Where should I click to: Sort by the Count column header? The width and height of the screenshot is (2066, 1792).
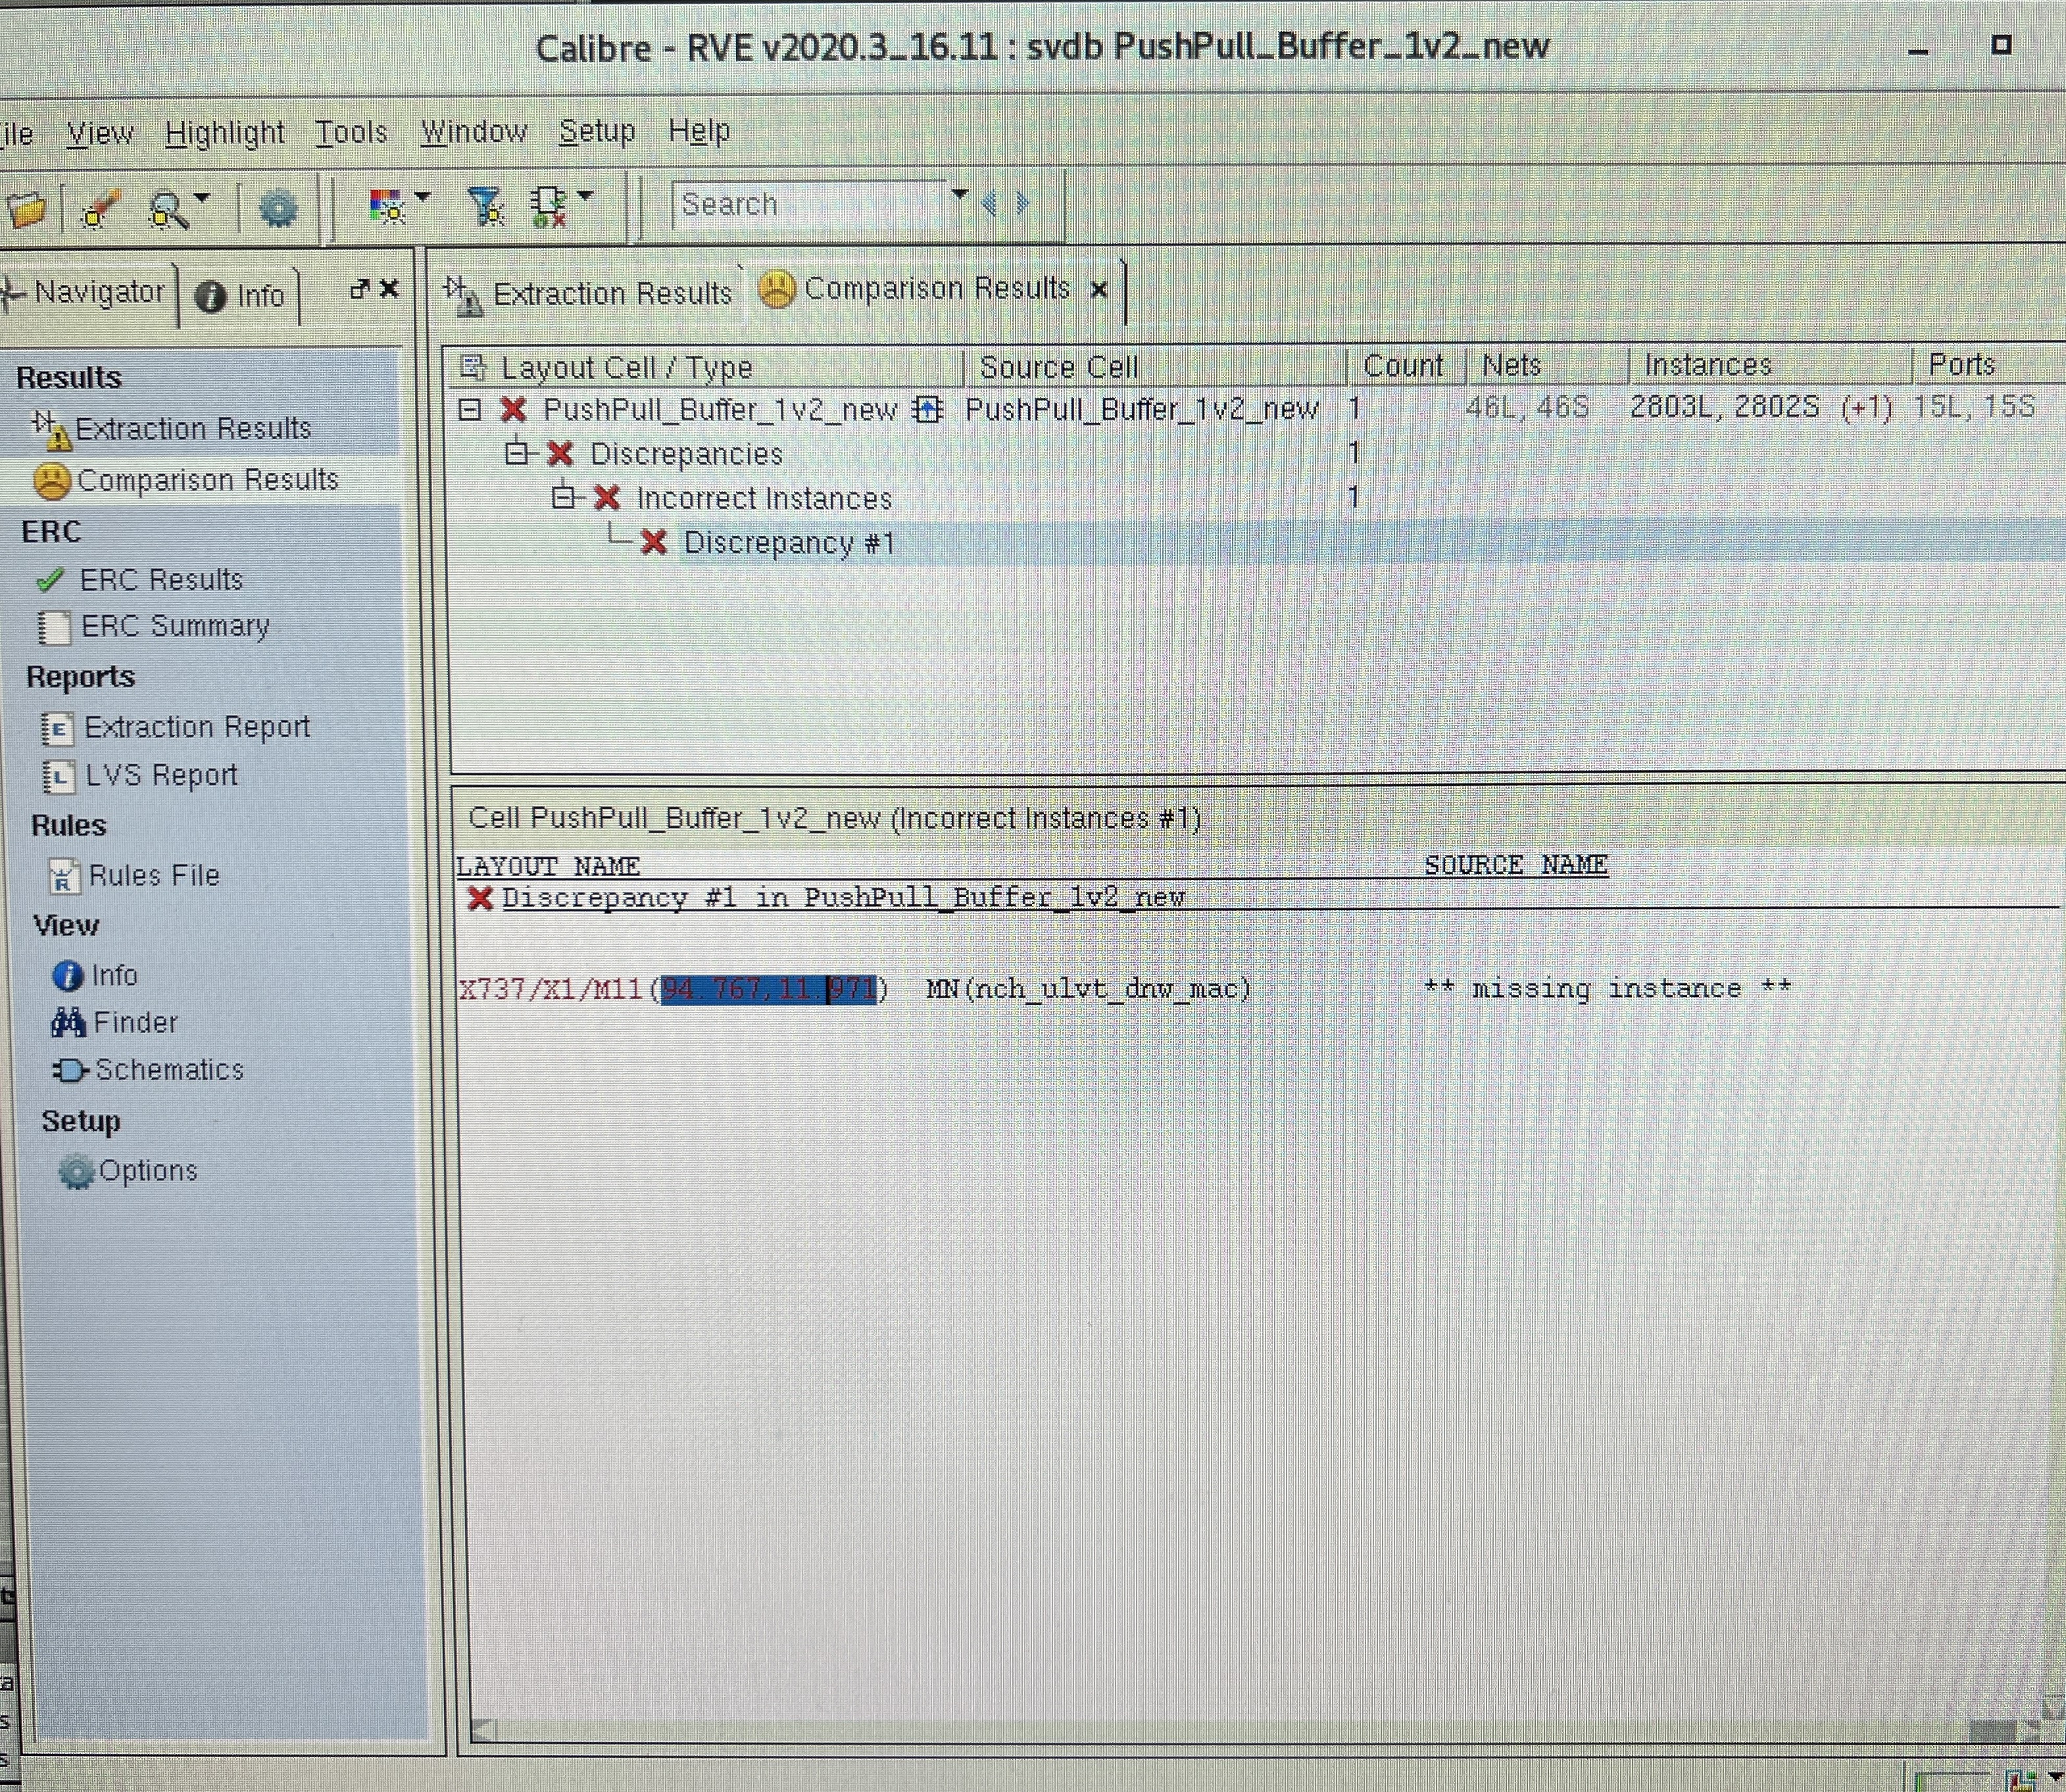pos(1403,366)
